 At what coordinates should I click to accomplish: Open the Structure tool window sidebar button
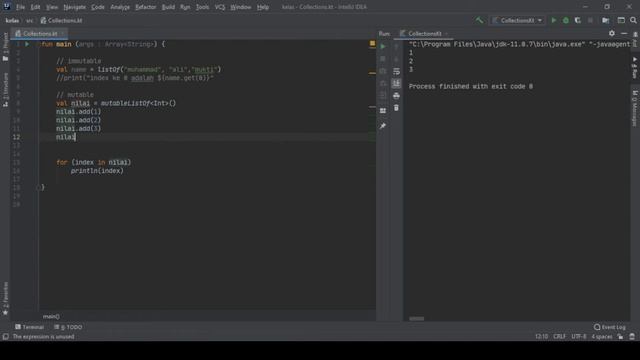pyautogui.click(x=5, y=89)
